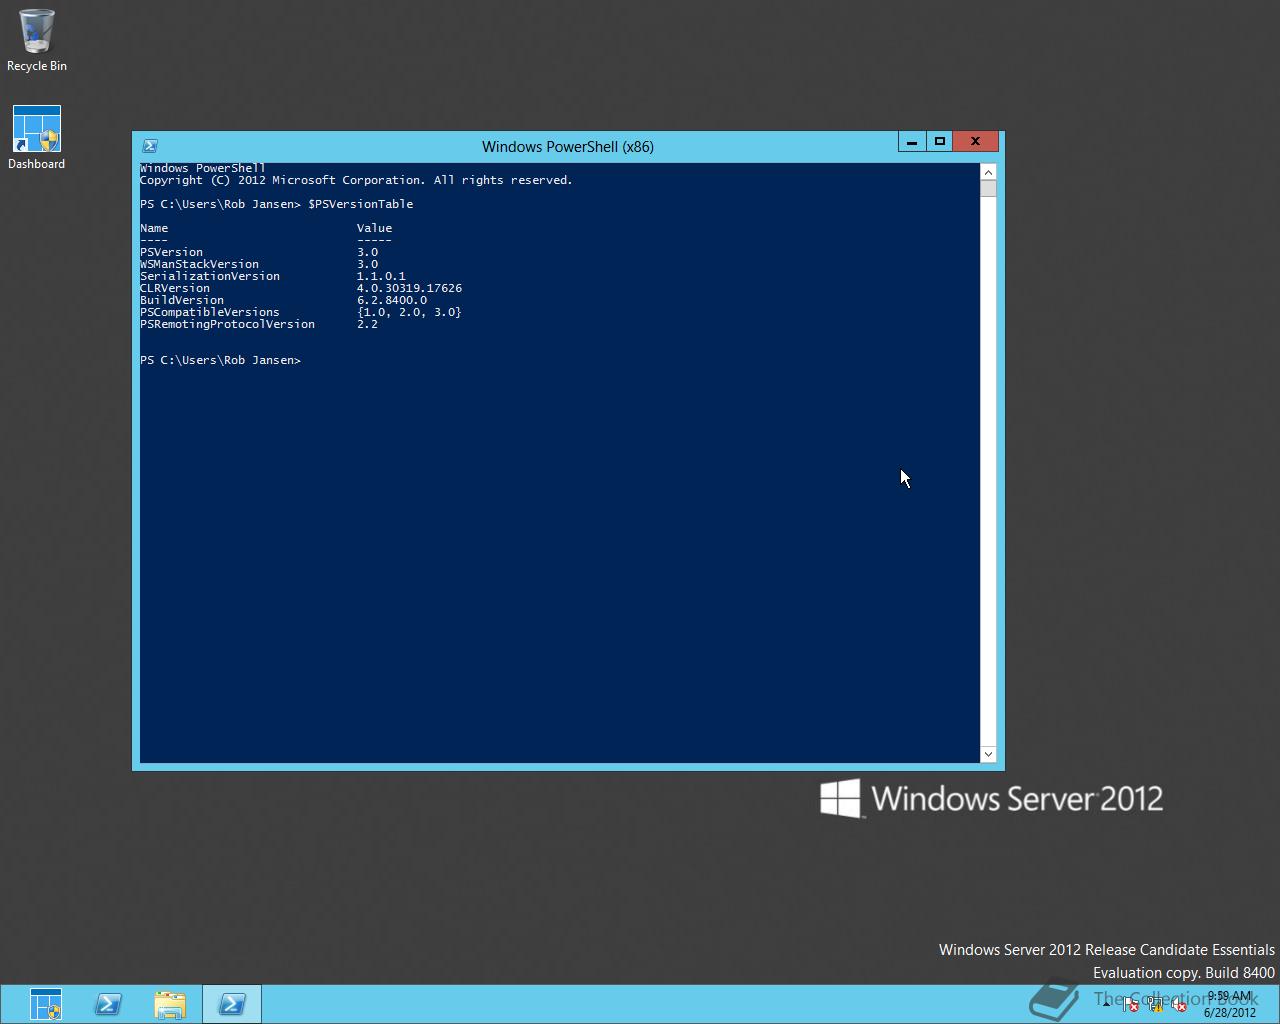Screen dimensions: 1280x1024
Task: Minimize the PowerShell window
Action: pyautogui.click(x=911, y=142)
